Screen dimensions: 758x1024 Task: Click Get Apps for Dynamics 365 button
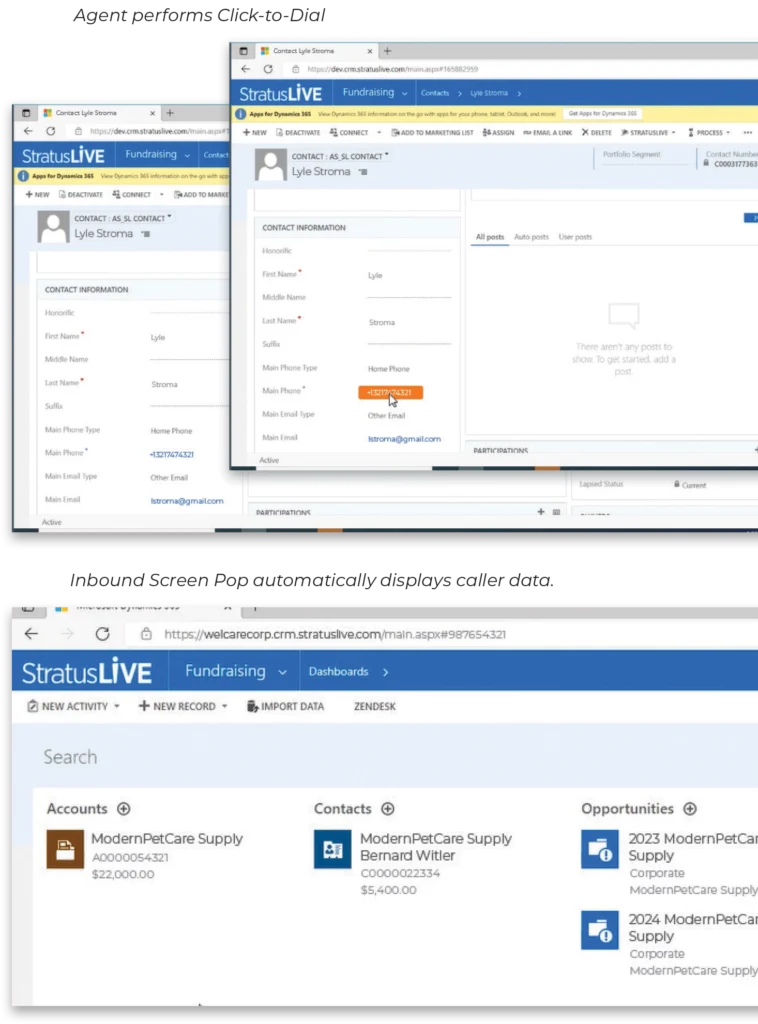pyautogui.click(x=603, y=114)
